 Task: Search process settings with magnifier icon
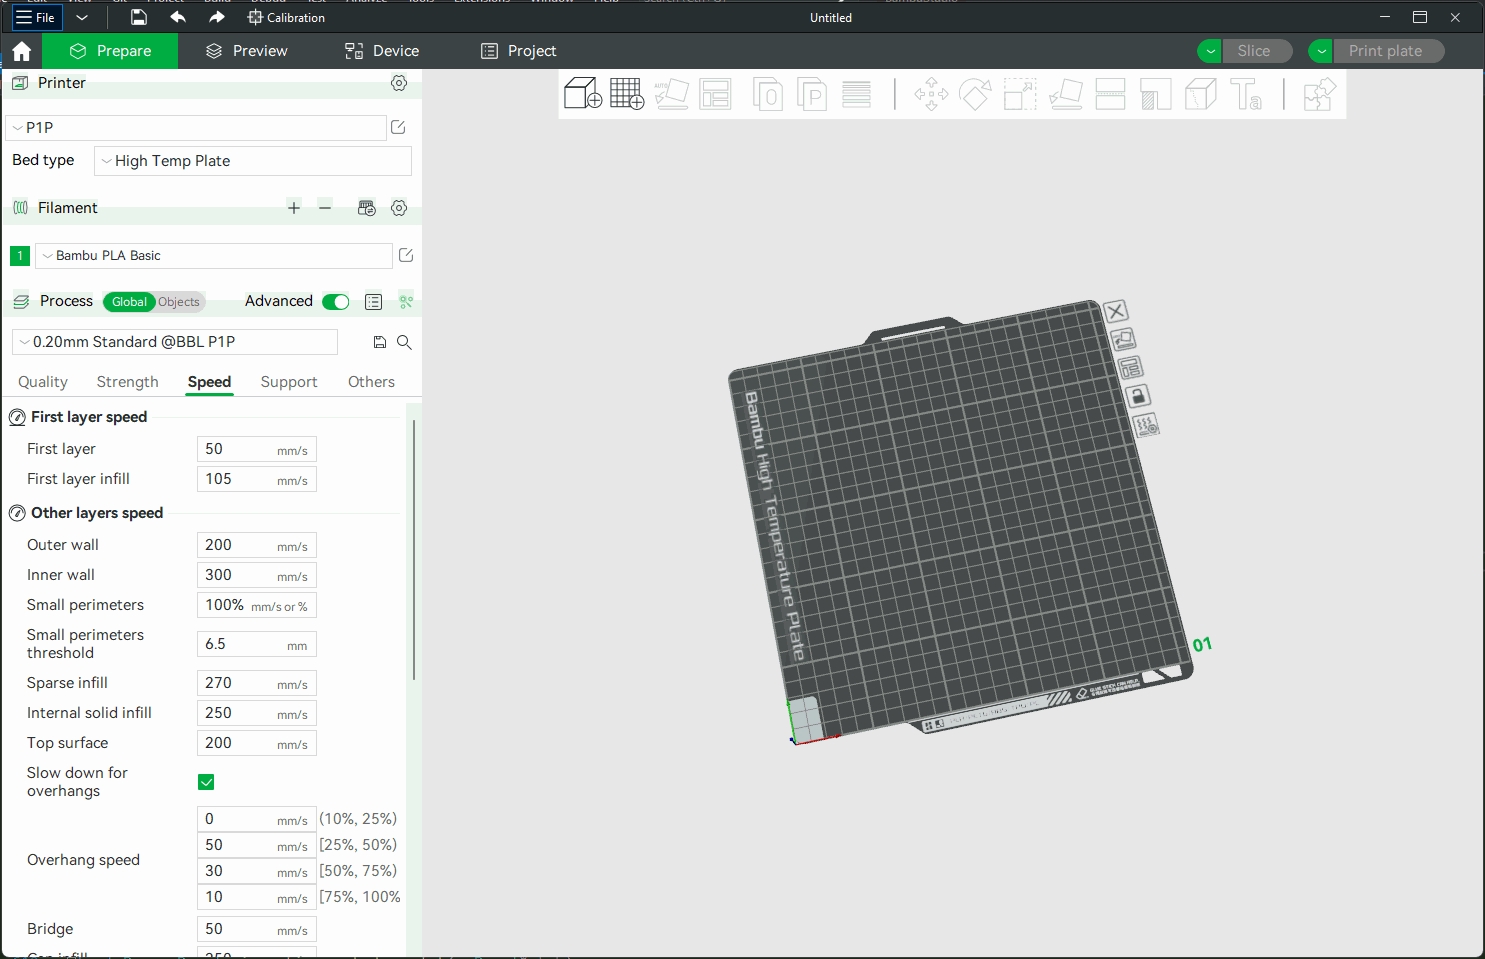coord(404,342)
